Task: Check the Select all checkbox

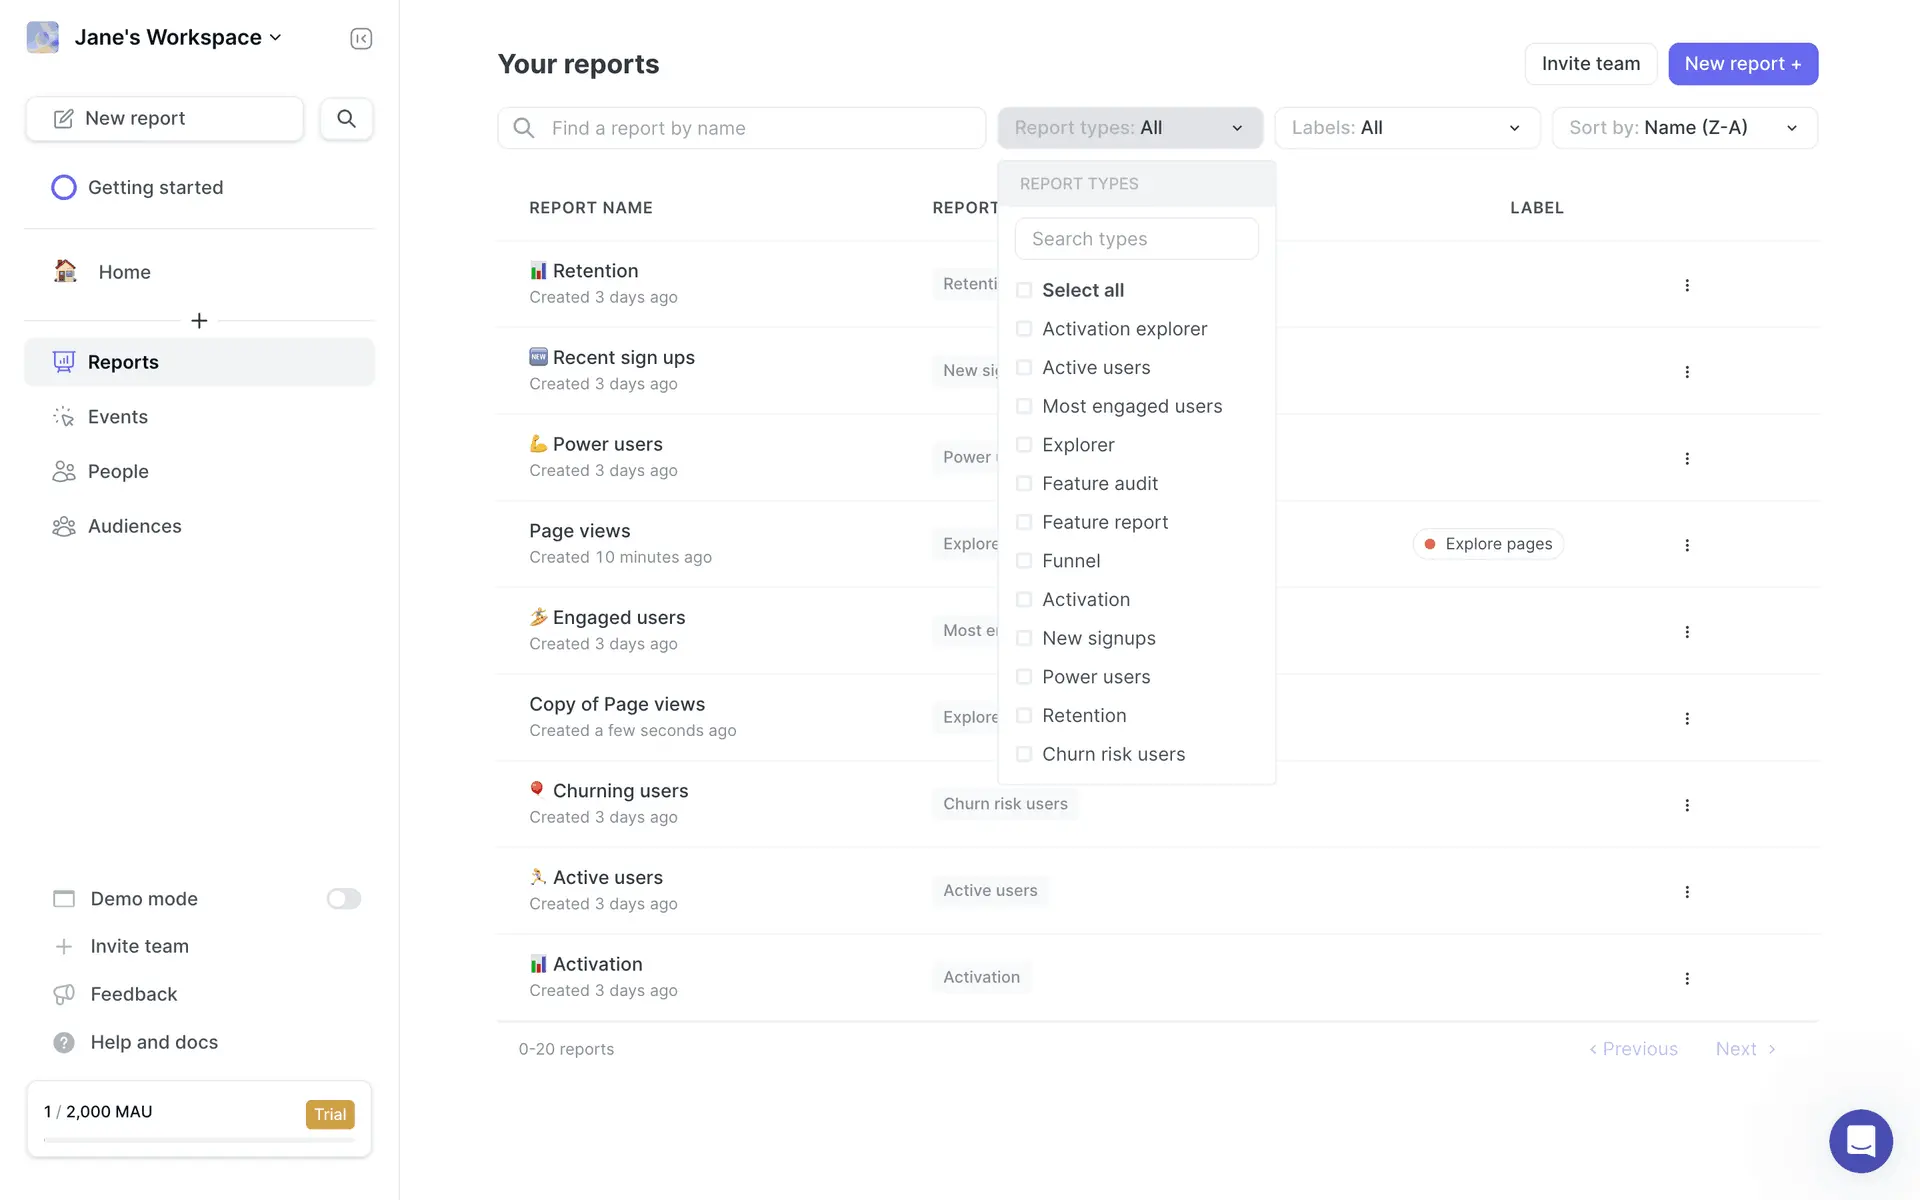Action: [1024, 290]
